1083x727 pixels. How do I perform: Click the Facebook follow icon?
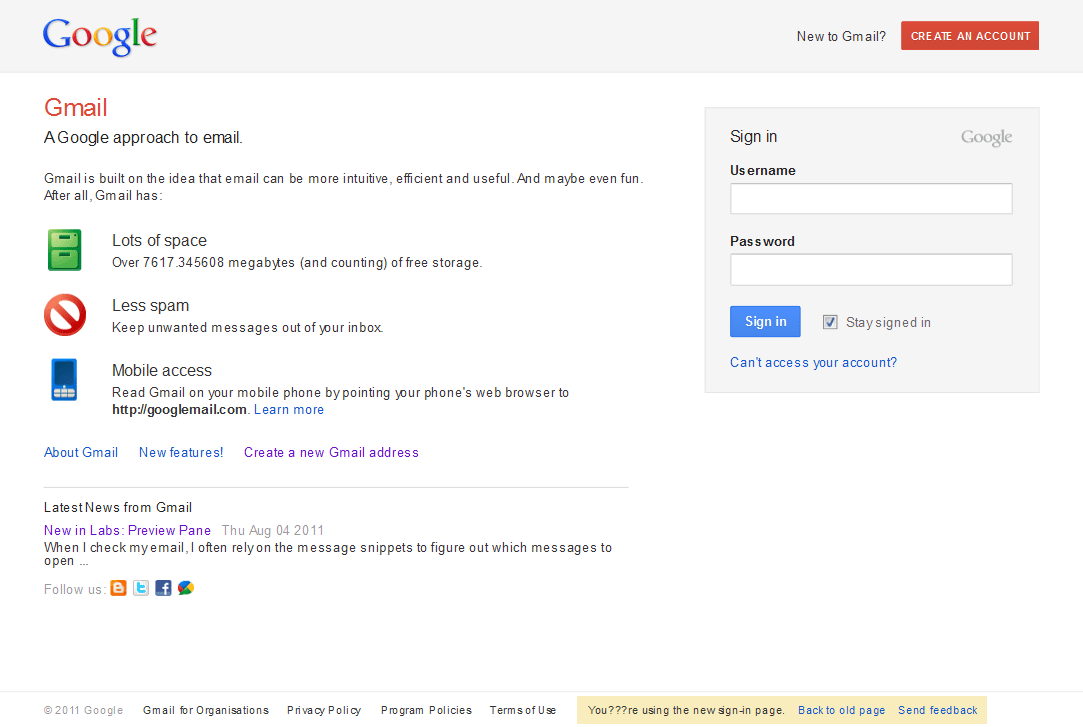pyautogui.click(x=163, y=588)
